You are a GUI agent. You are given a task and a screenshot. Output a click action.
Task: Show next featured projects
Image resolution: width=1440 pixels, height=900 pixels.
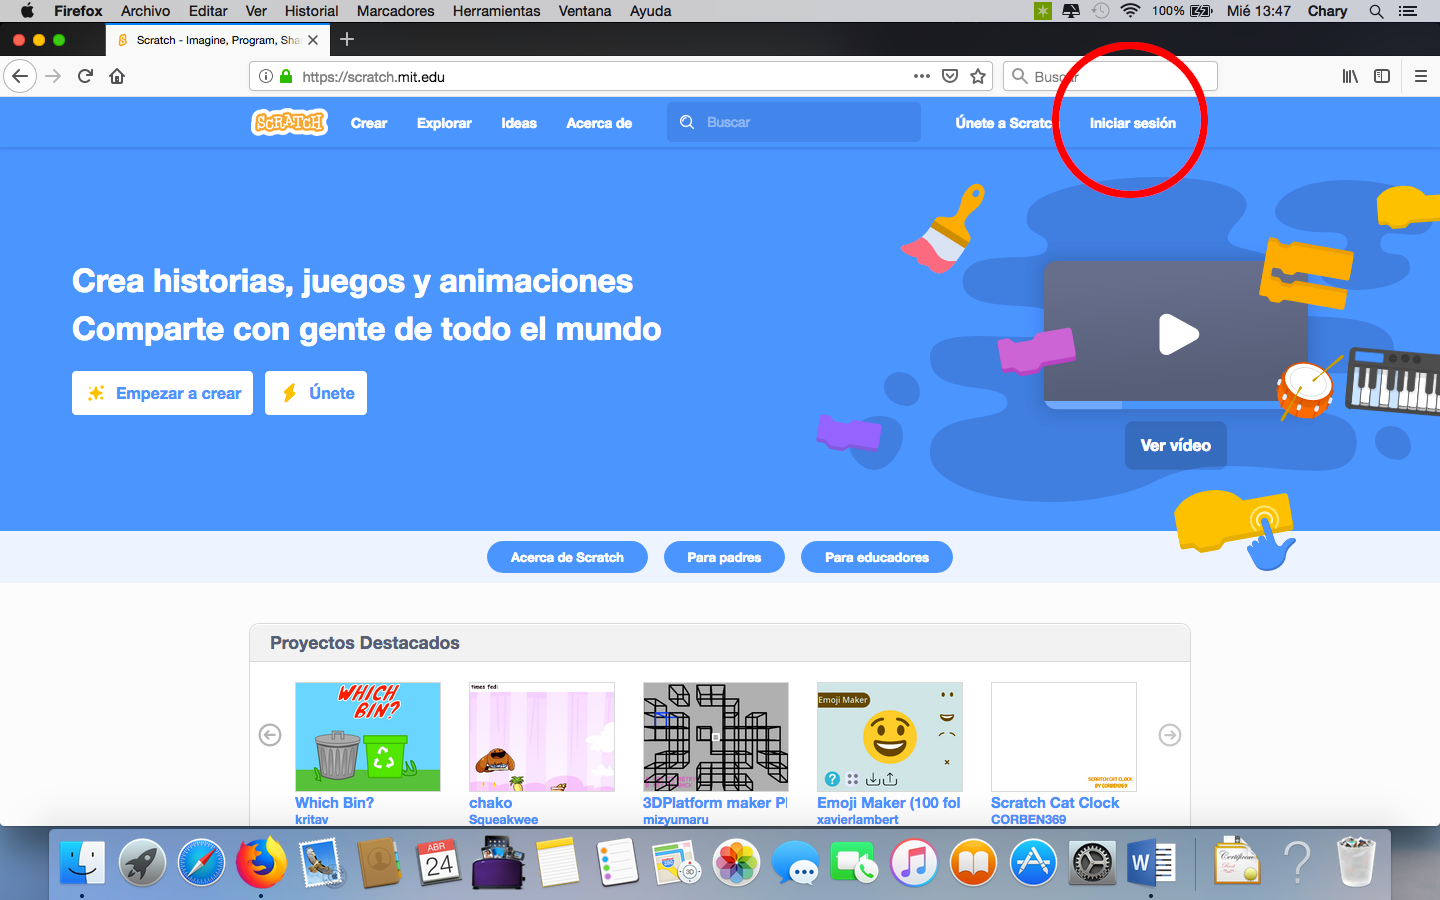1170,735
